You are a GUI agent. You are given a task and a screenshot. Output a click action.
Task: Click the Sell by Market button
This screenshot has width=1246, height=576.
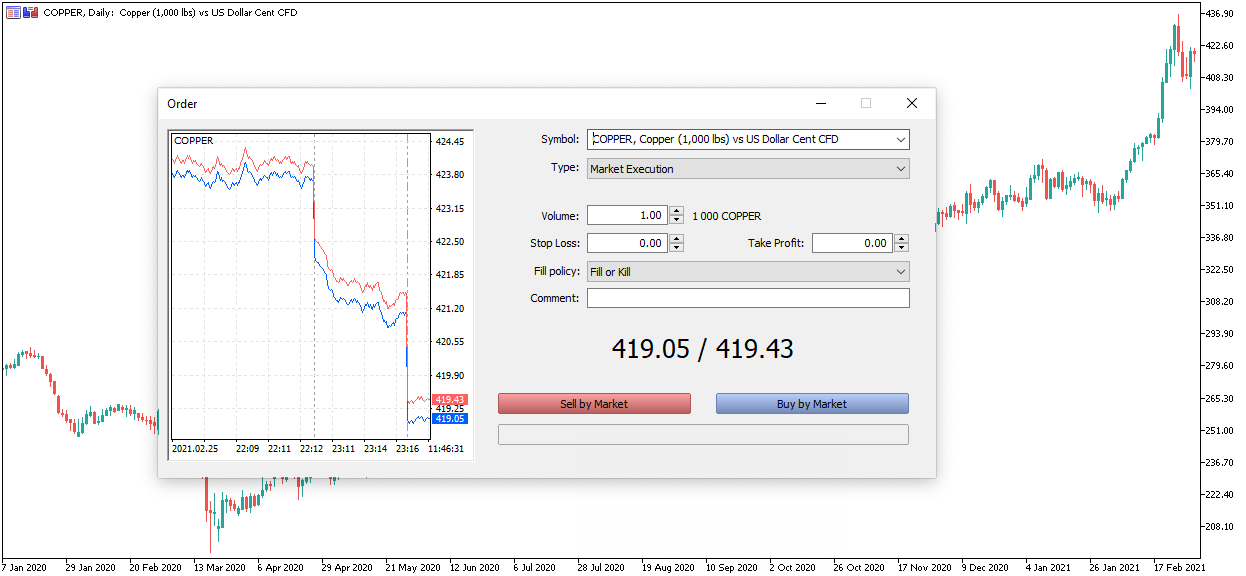point(594,404)
